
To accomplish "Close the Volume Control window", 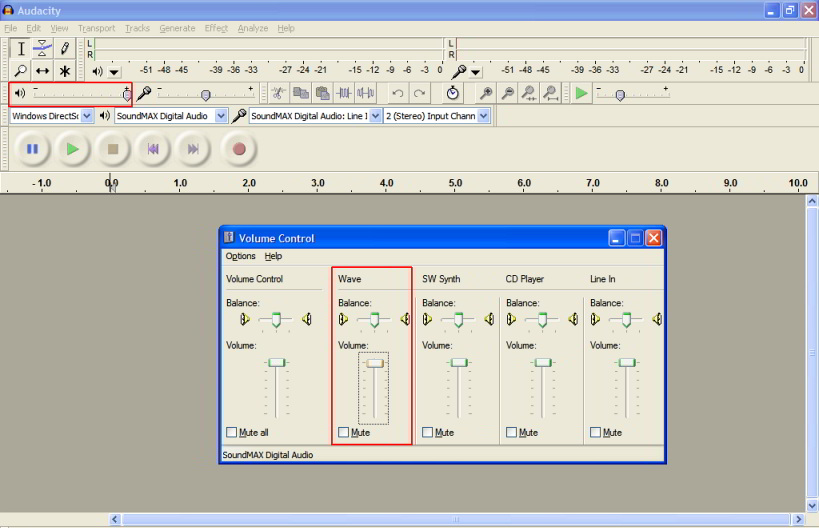I will tap(653, 239).
